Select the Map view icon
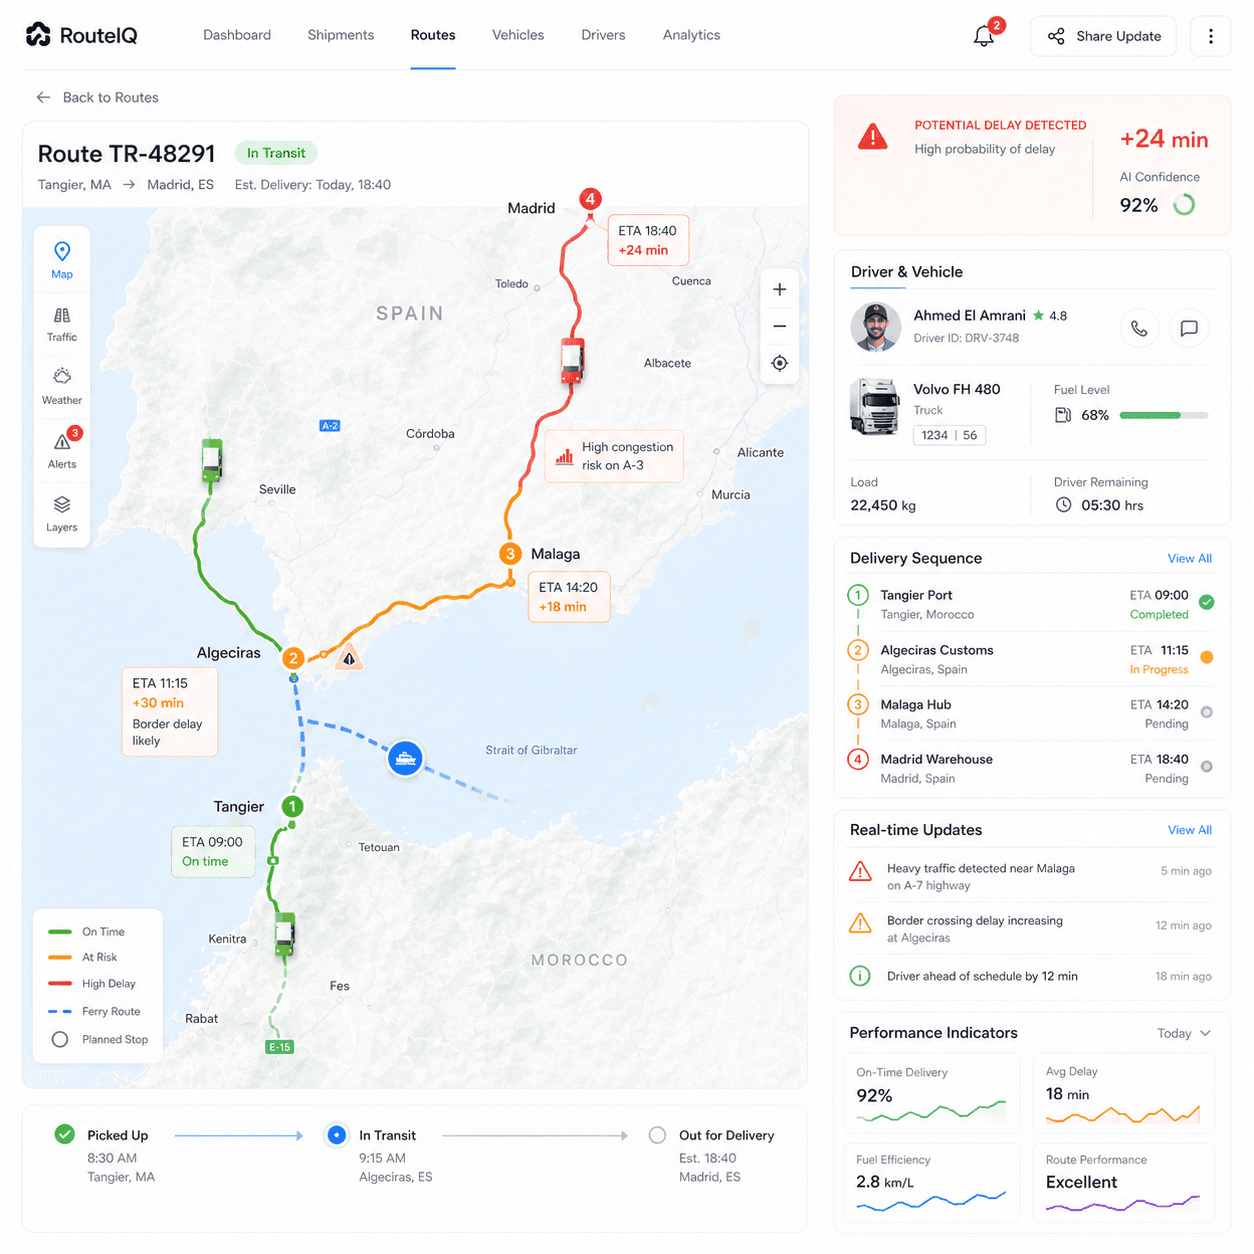1254x1254 pixels. pyautogui.click(x=62, y=260)
